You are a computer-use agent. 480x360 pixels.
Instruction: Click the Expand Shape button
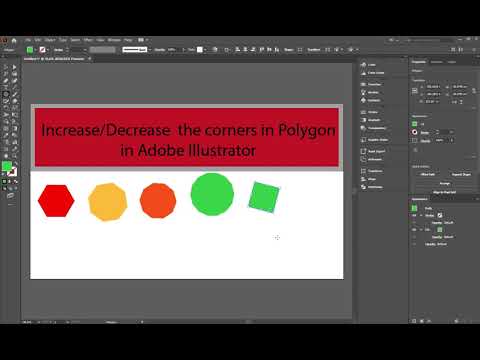pyautogui.click(x=461, y=174)
